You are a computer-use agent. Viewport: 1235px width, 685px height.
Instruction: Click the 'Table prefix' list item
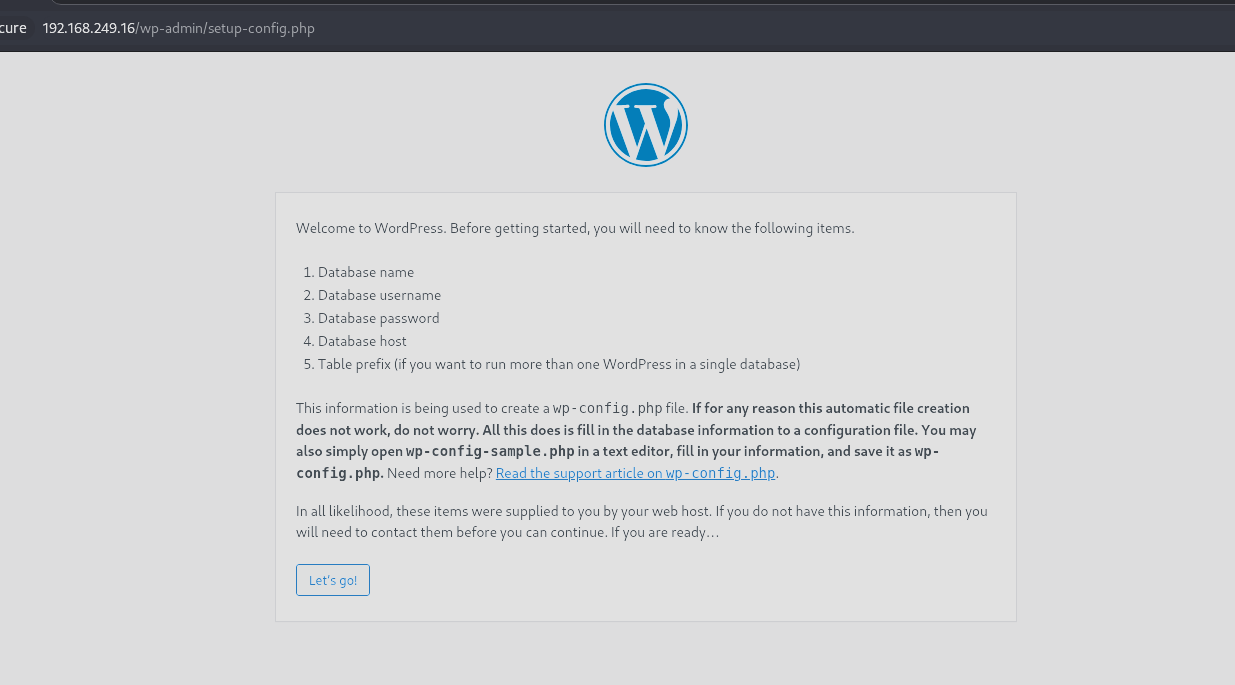coord(559,364)
